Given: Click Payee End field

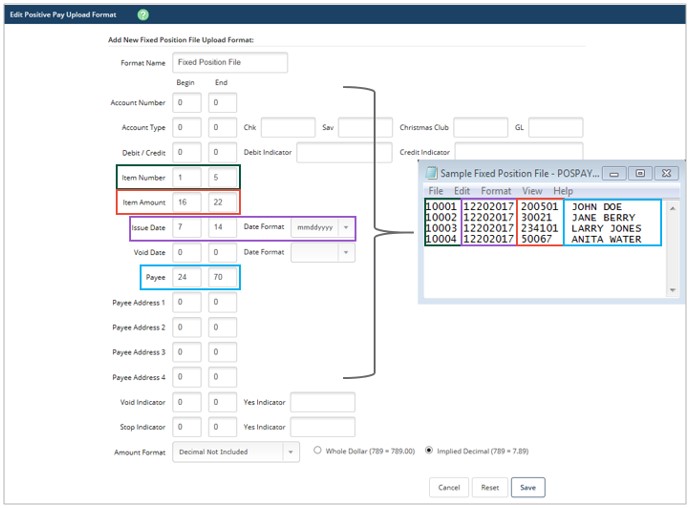Looking at the screenshot, I should coord(222,277).
